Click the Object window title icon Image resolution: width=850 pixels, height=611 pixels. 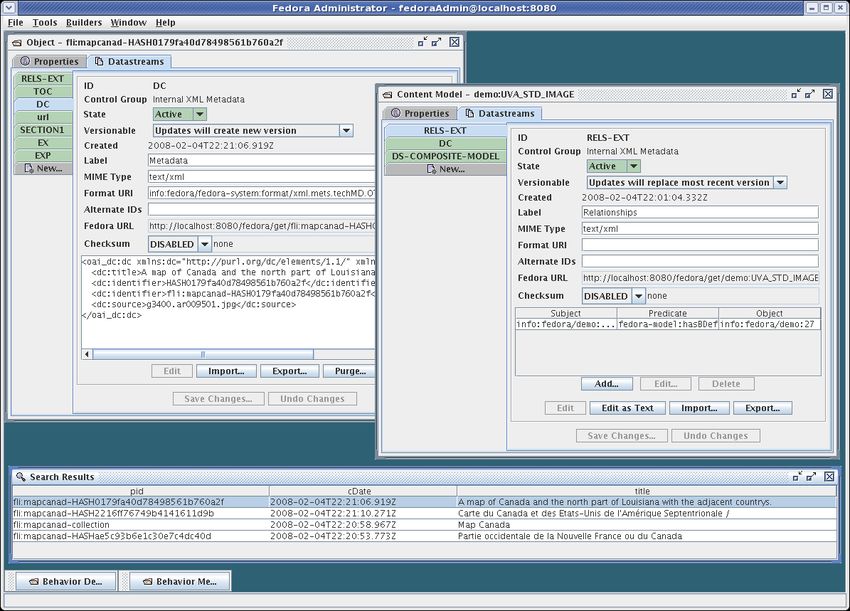[17, 42]
